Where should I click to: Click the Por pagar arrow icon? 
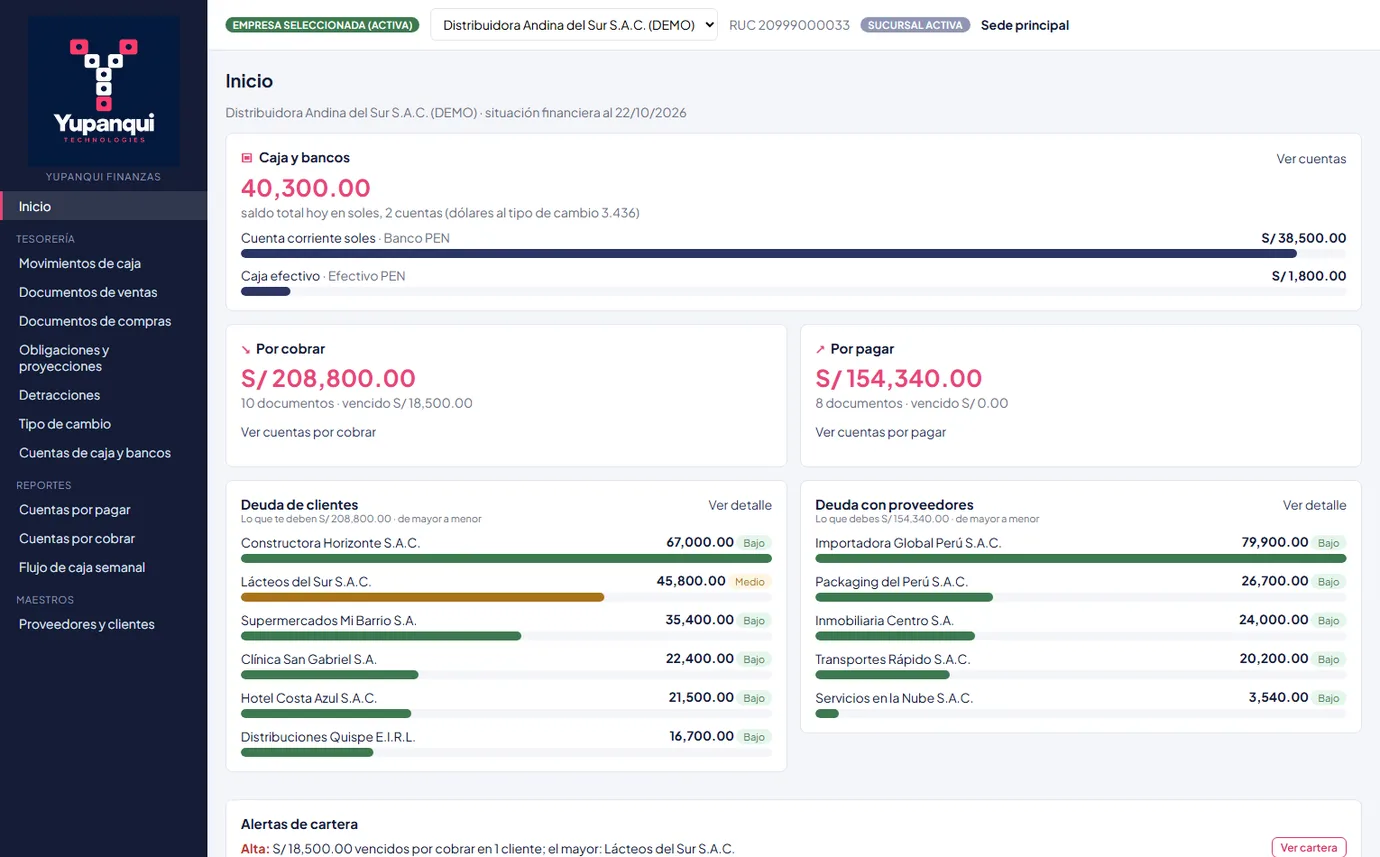pyautogui.click(x=821, y=350)
